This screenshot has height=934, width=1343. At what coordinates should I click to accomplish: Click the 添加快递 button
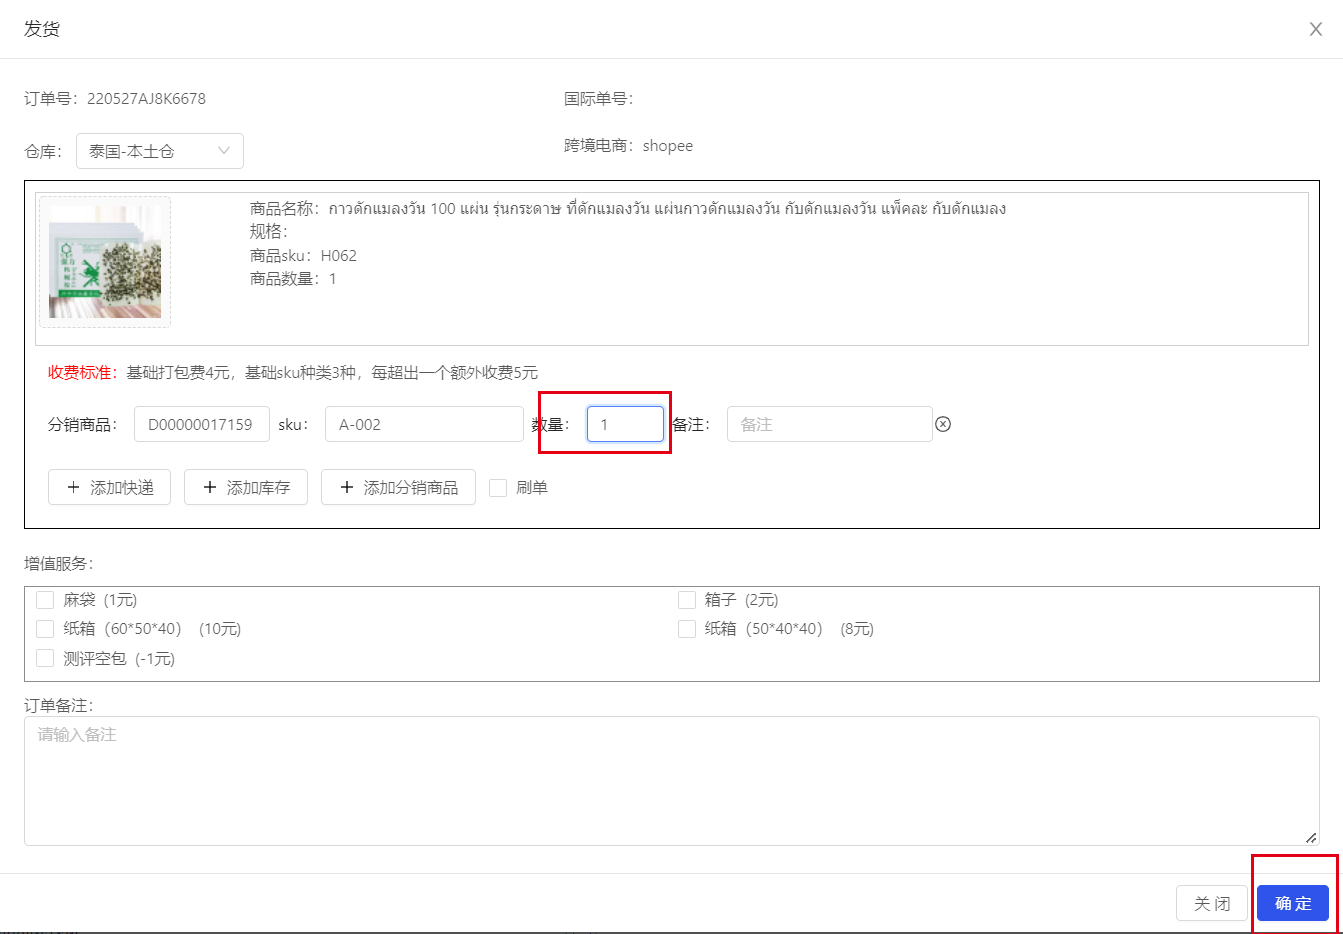(x=109, y=487)
